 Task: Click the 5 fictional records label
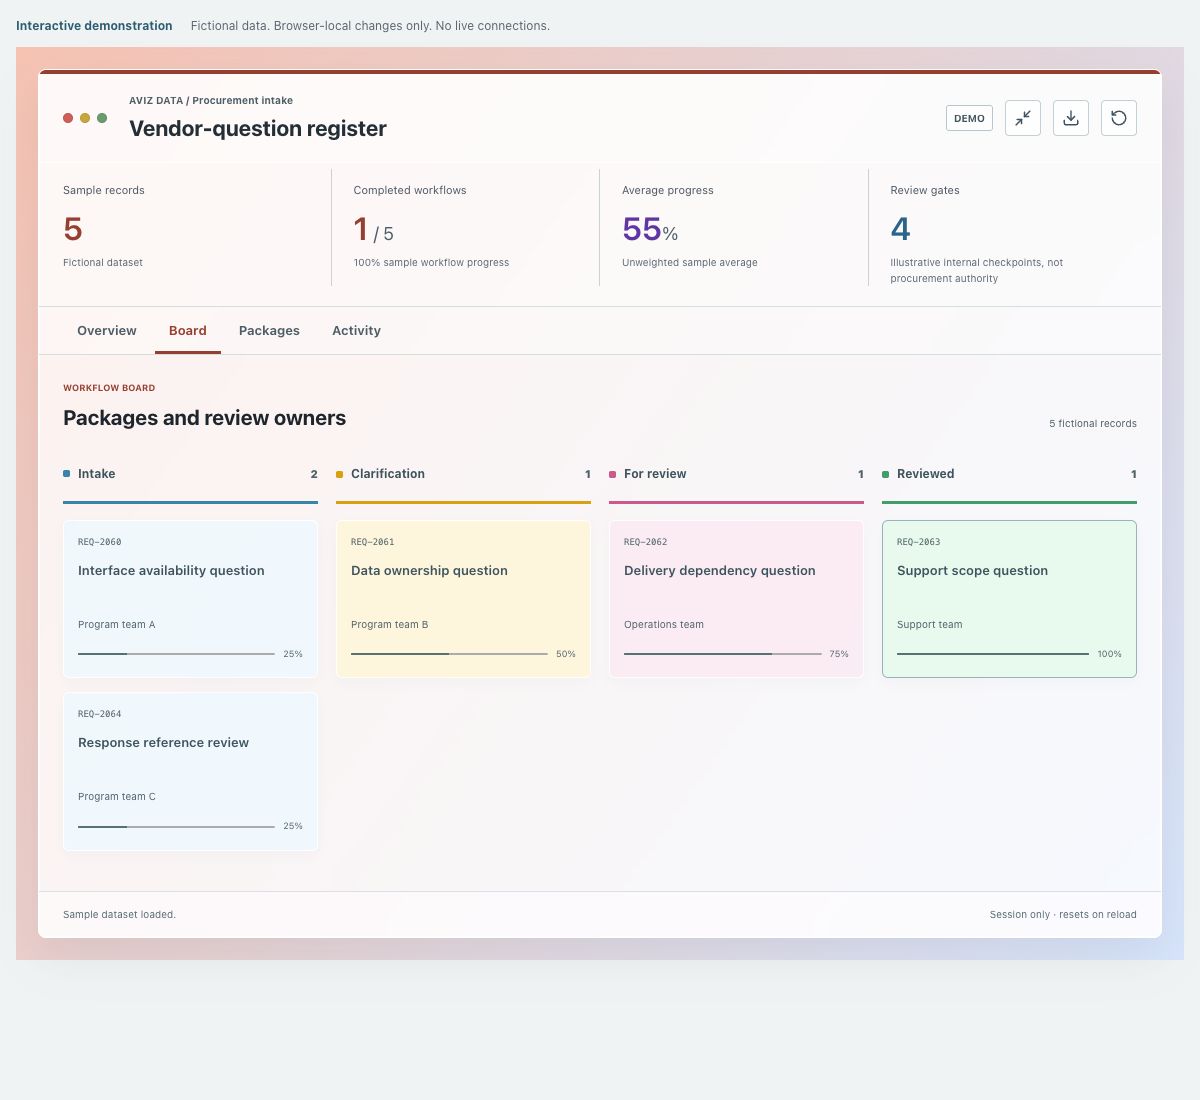coord(1093,424)
